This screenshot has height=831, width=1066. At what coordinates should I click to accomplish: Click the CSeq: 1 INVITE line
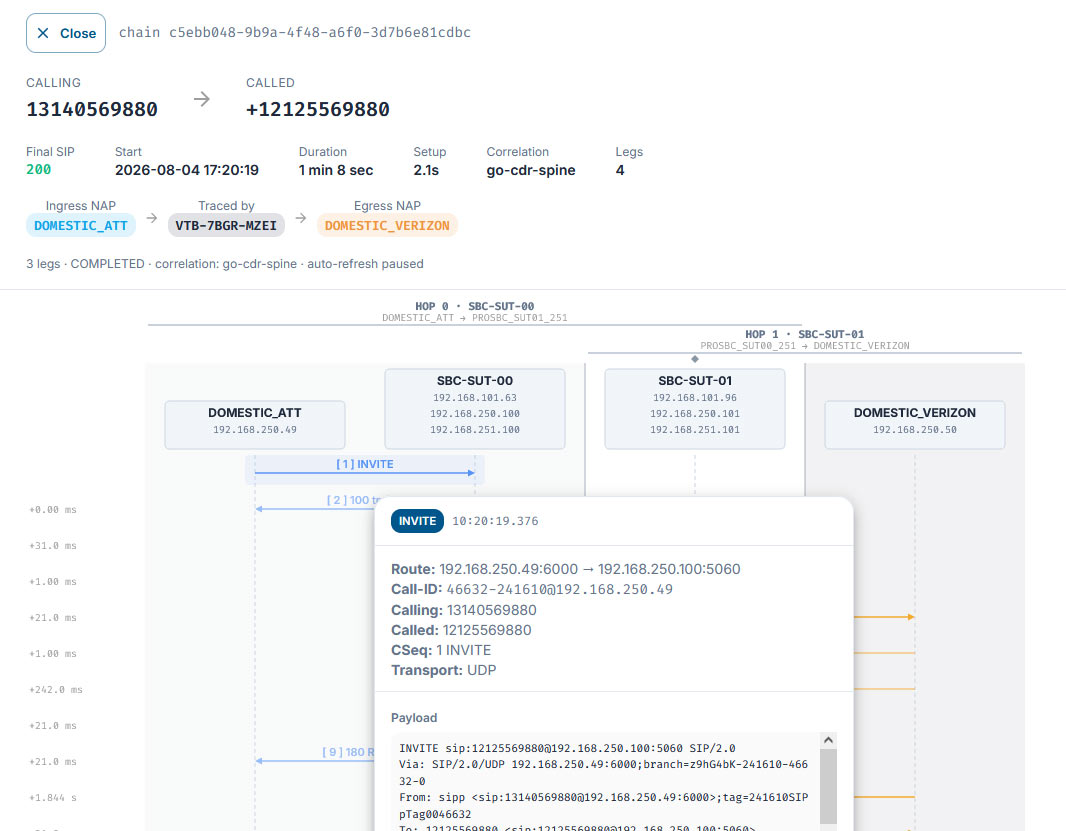point(441,650)
